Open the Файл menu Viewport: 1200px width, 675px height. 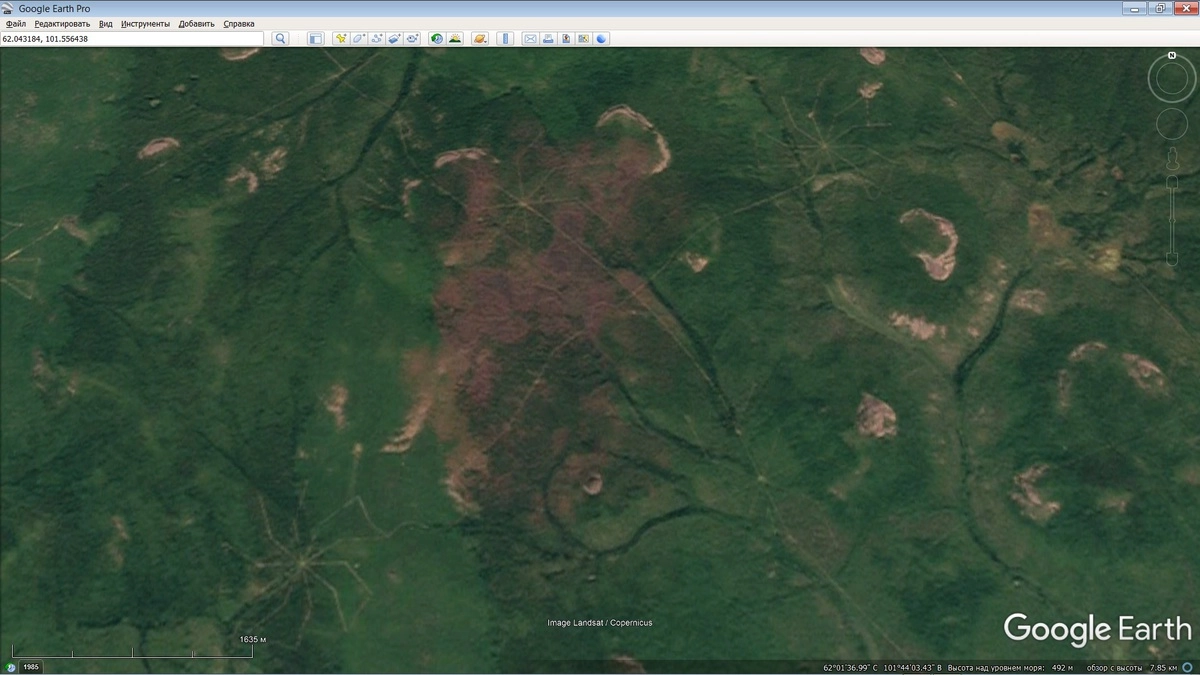tap(15, 23)
